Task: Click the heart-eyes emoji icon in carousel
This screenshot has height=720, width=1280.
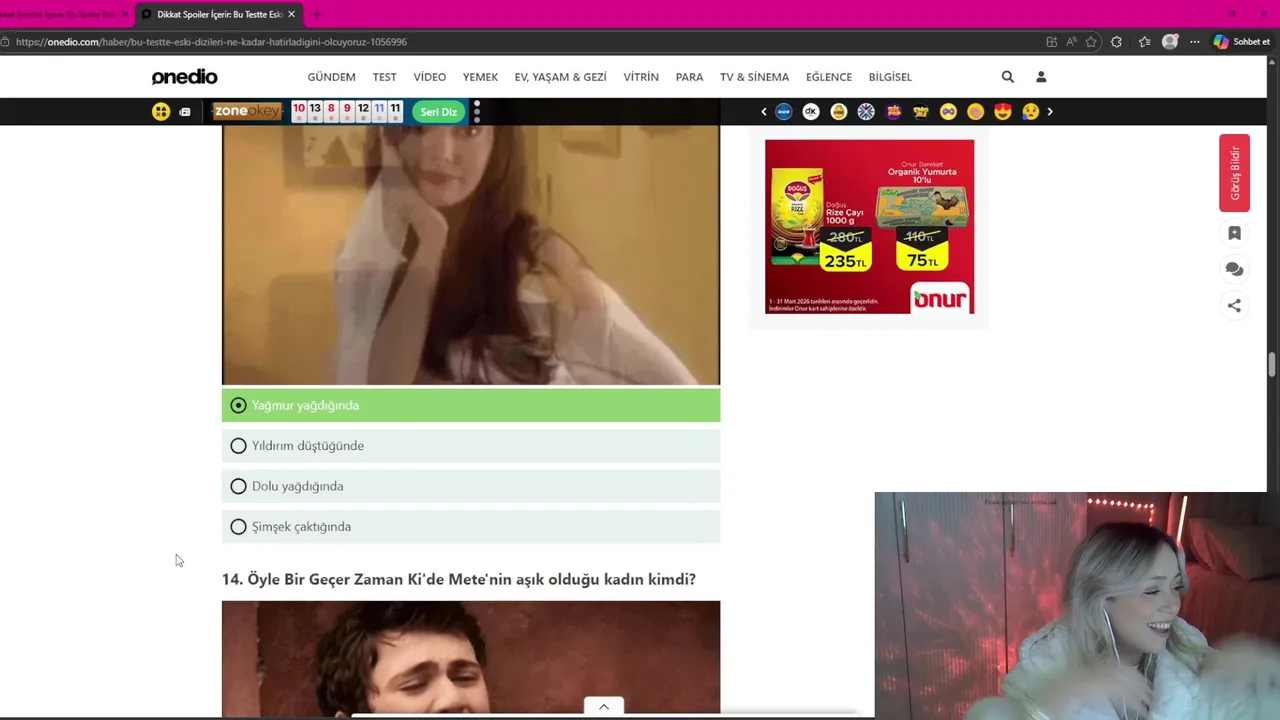Action: [1003, 112]
